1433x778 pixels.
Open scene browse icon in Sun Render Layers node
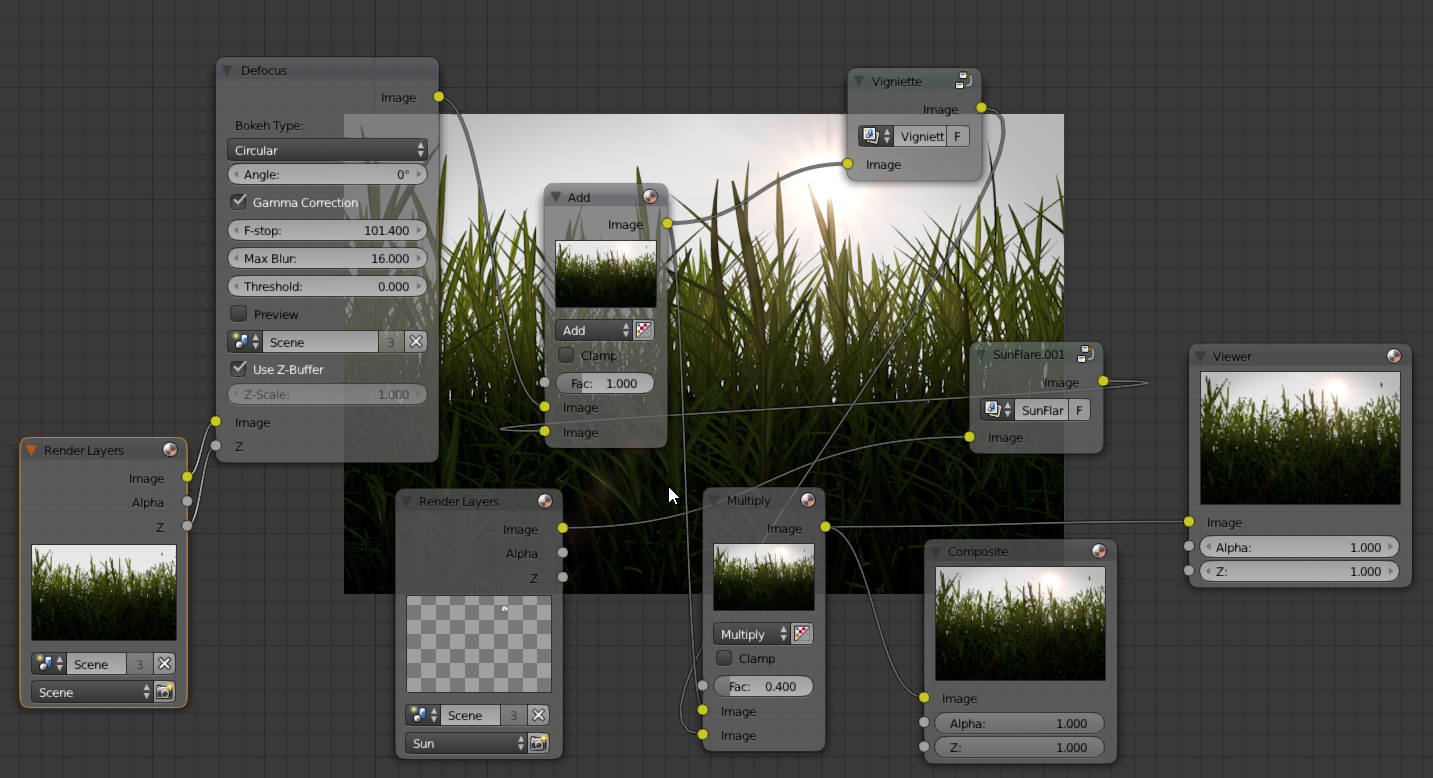coord(423,715)
